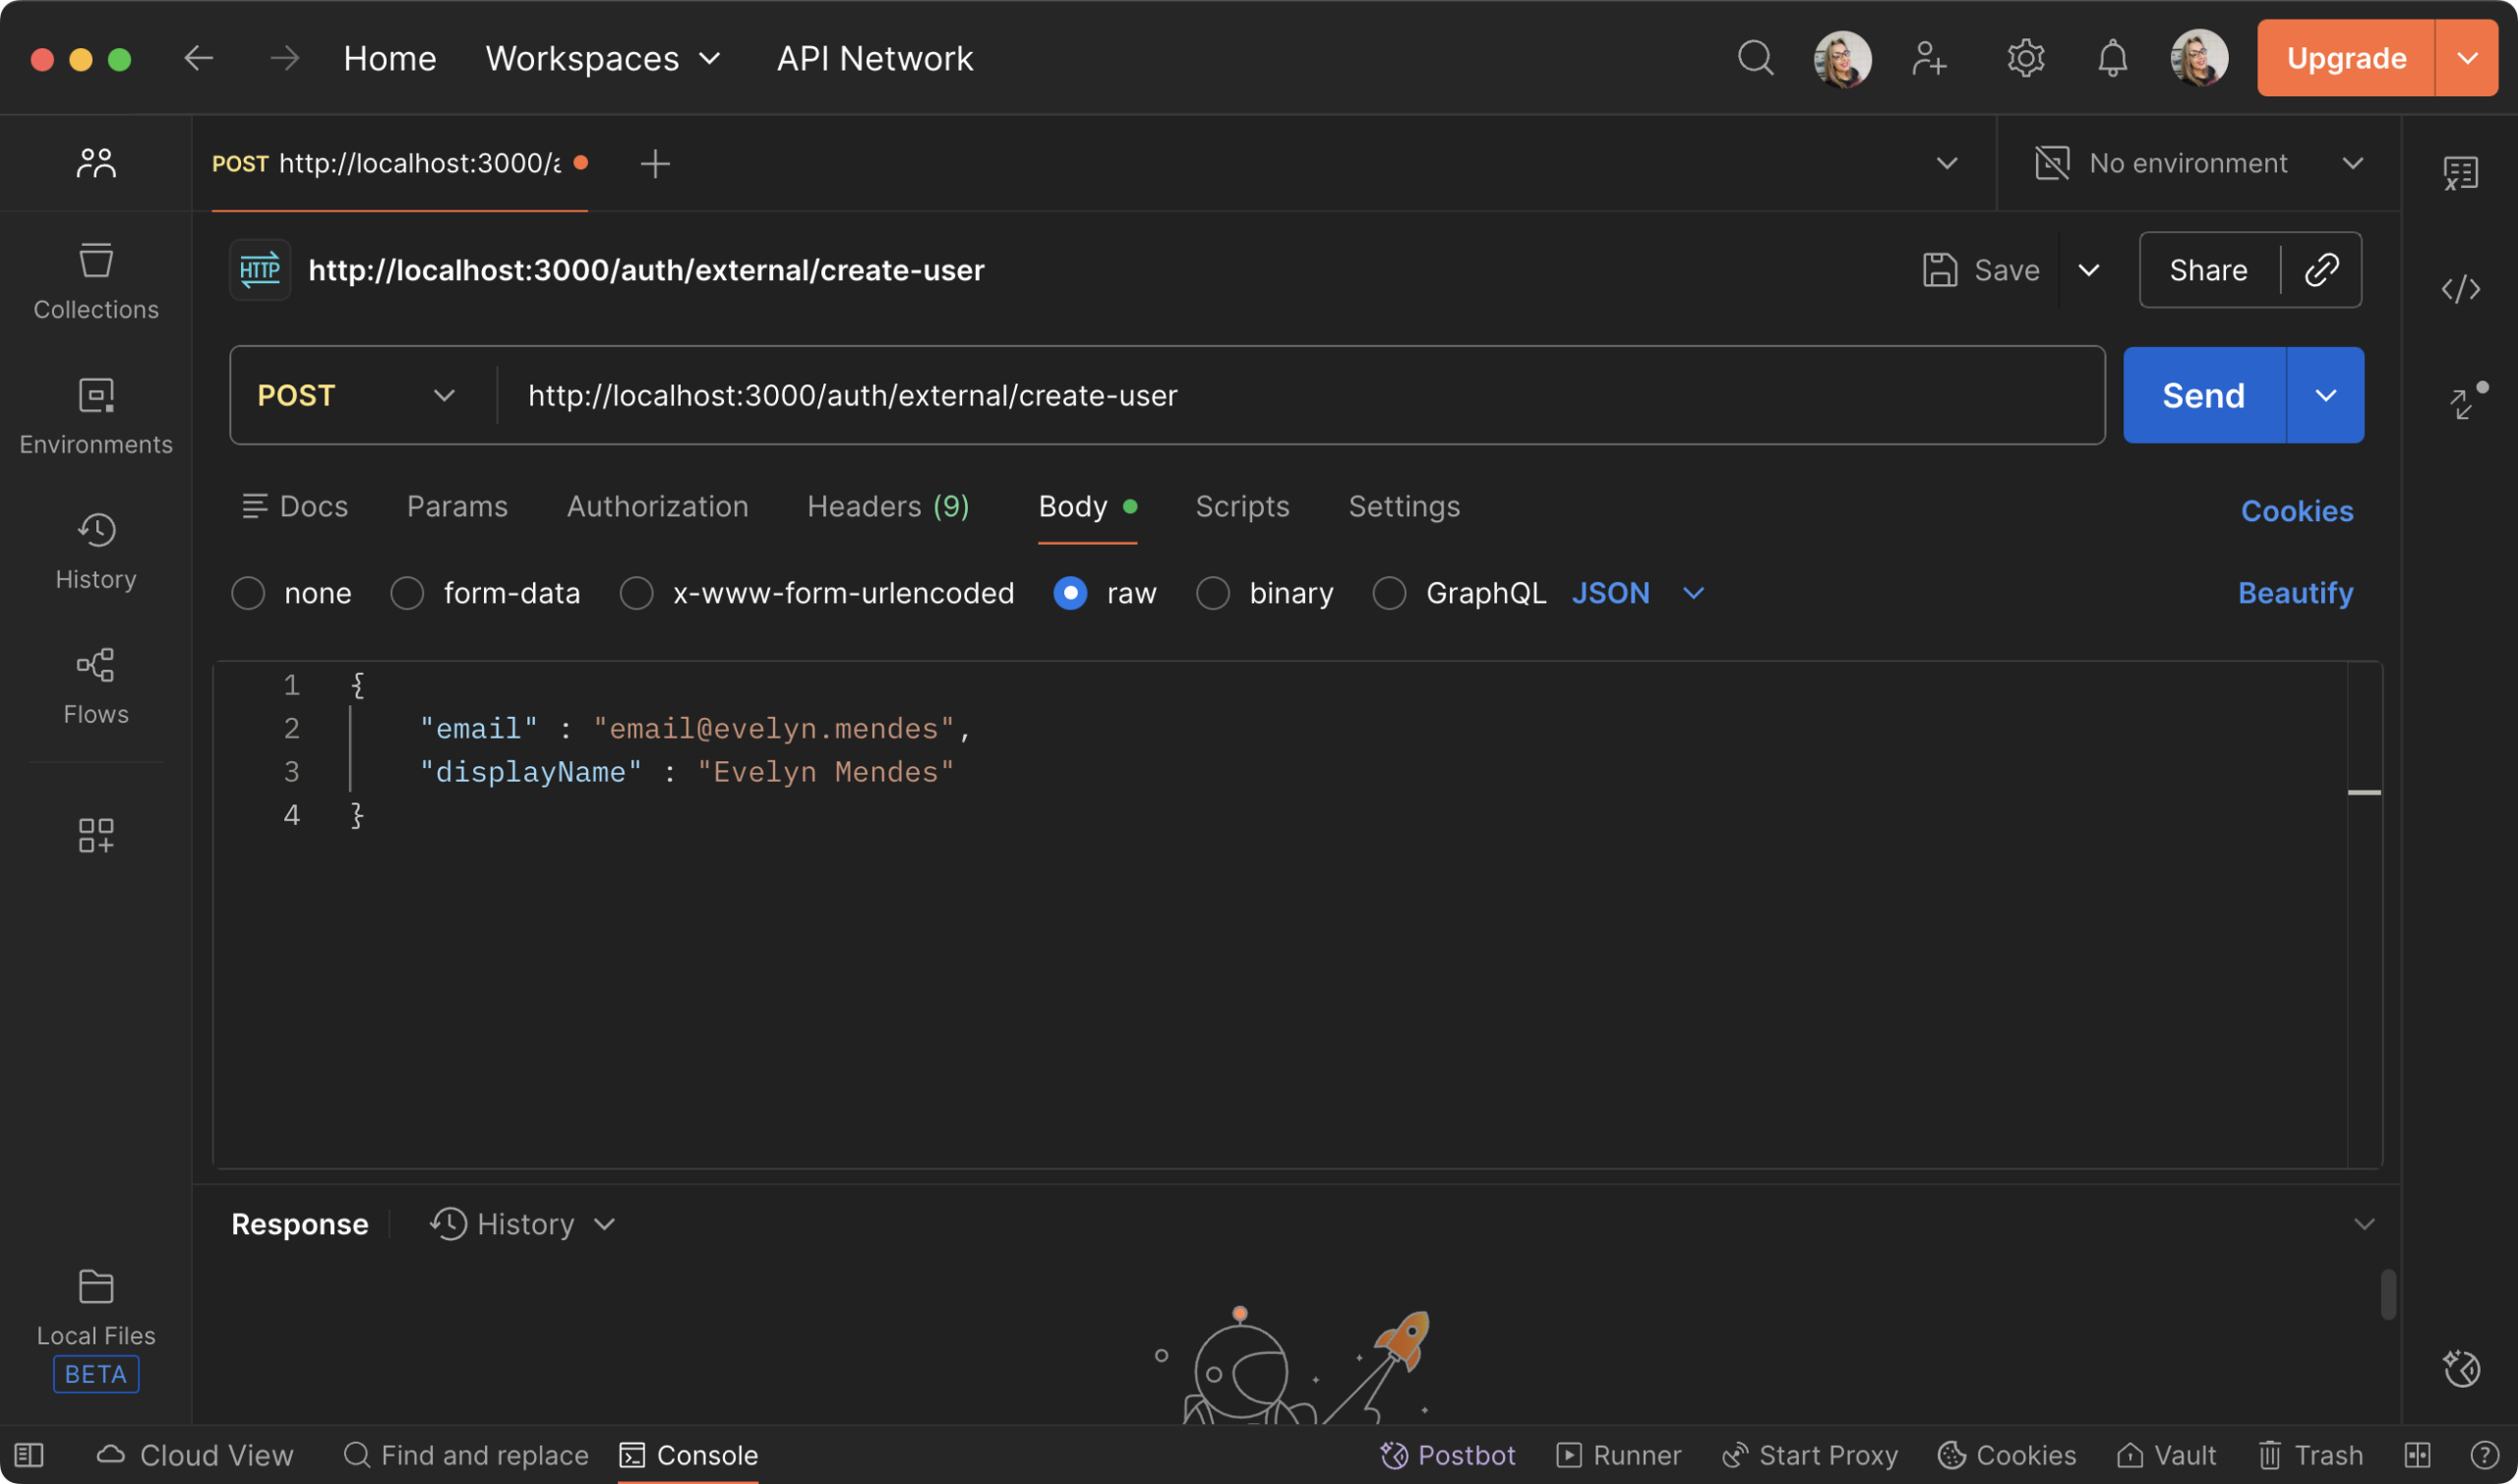2518x1484 pixels.
Task: Switch to the Headers tab
Action: [x=887, y=507]
